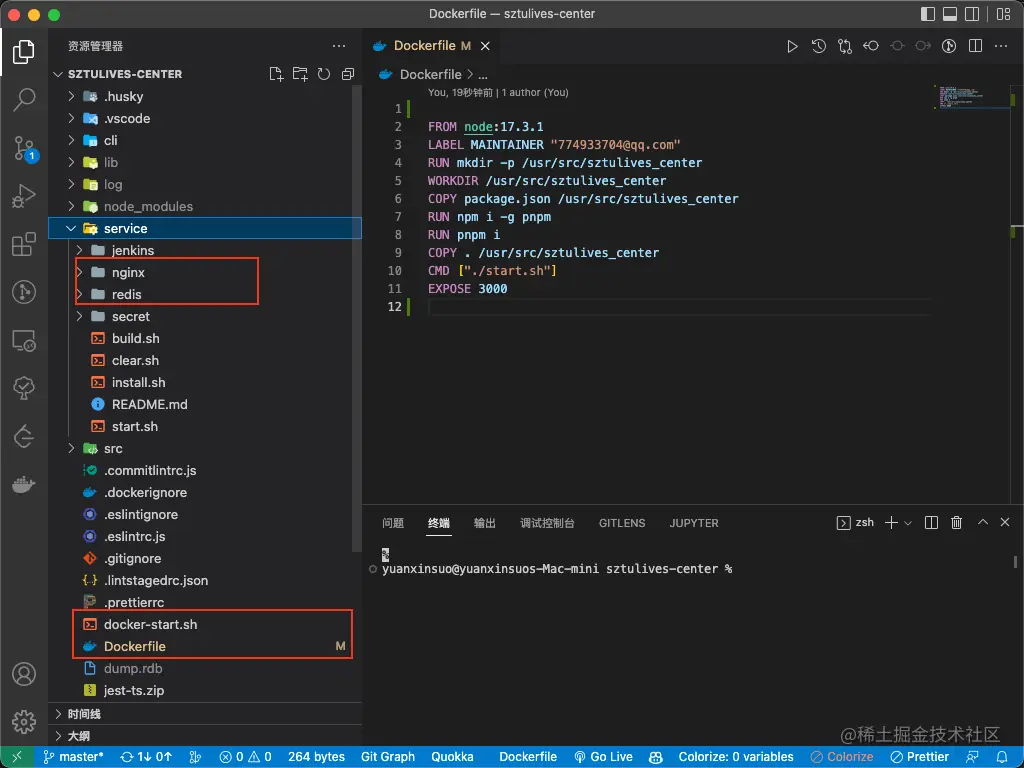Toggle Colorize in status bar

(x=842, y=757)
